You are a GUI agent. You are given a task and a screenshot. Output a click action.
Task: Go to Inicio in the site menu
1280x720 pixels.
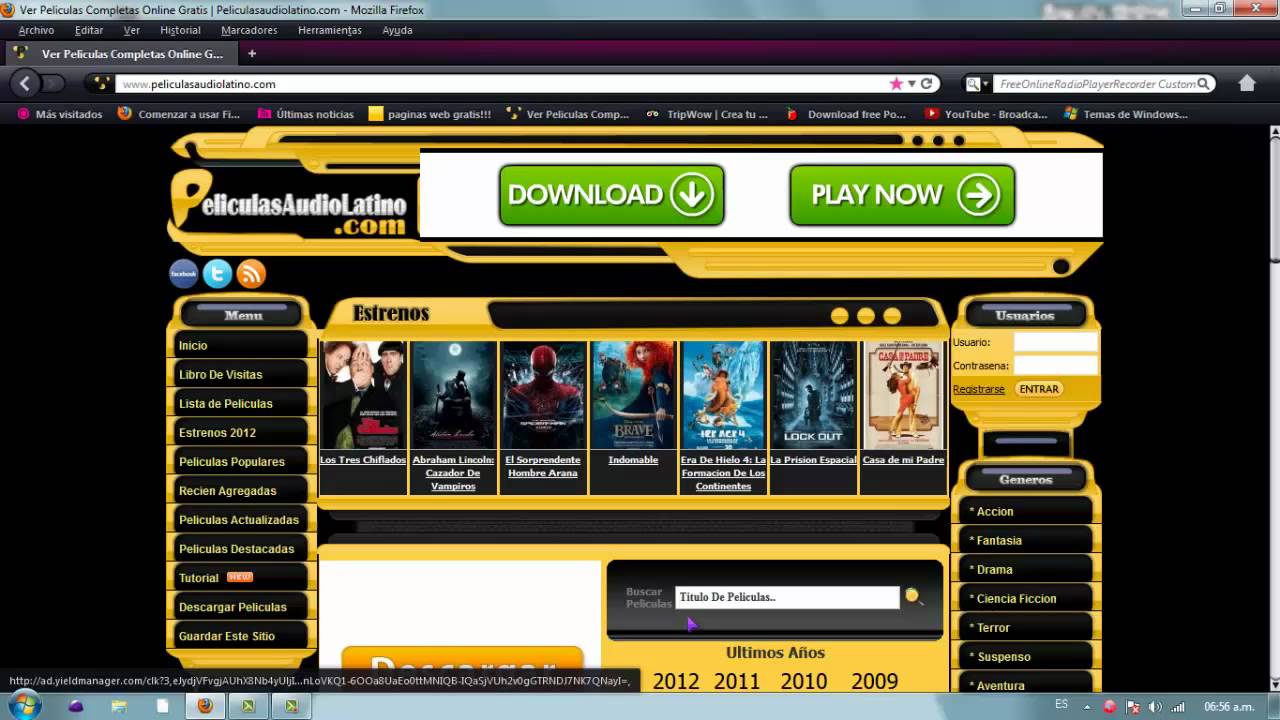pos(239,345)
